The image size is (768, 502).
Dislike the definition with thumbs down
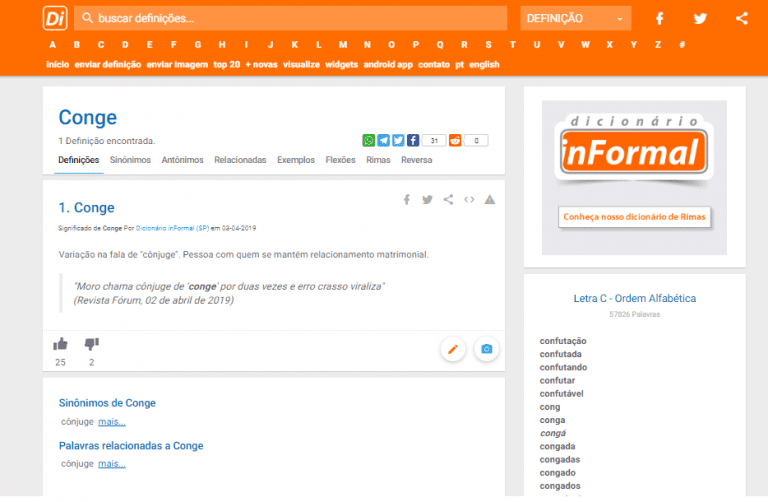[92, 345]
